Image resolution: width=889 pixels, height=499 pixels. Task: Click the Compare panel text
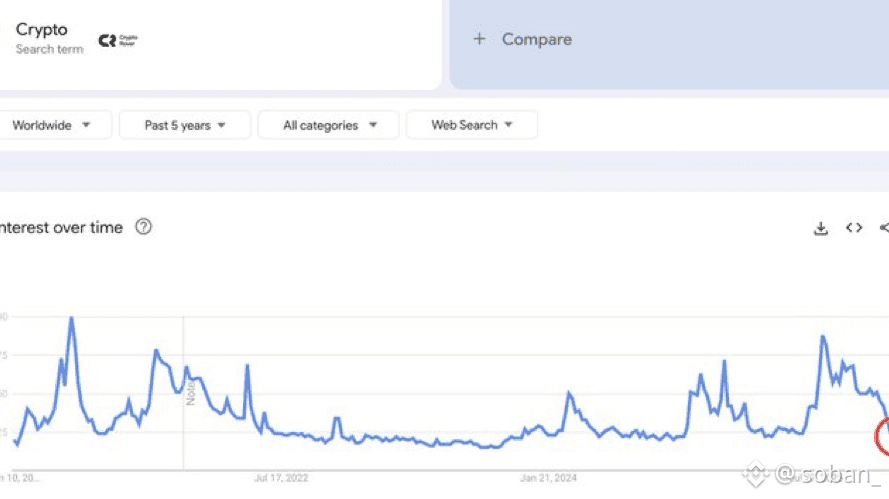pyautogui.click(x=537, y=39)
